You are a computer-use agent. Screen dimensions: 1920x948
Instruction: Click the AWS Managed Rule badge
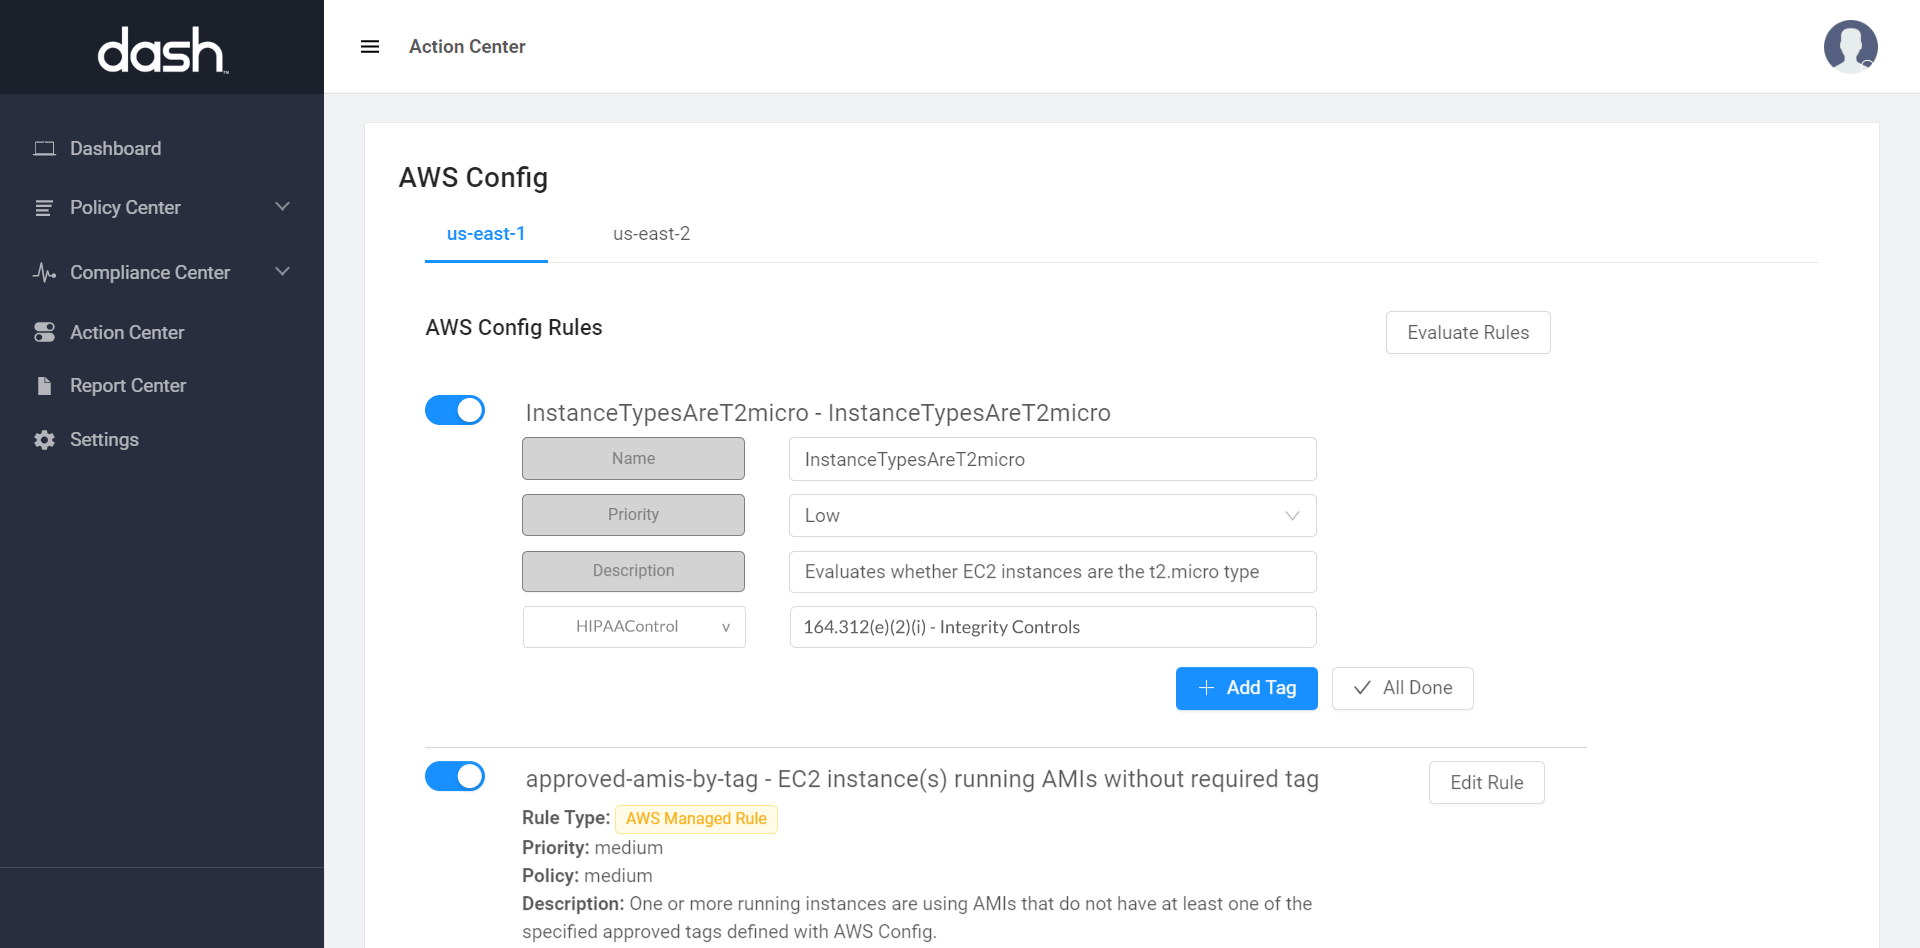pyautogui.click(x=696, y=819)
